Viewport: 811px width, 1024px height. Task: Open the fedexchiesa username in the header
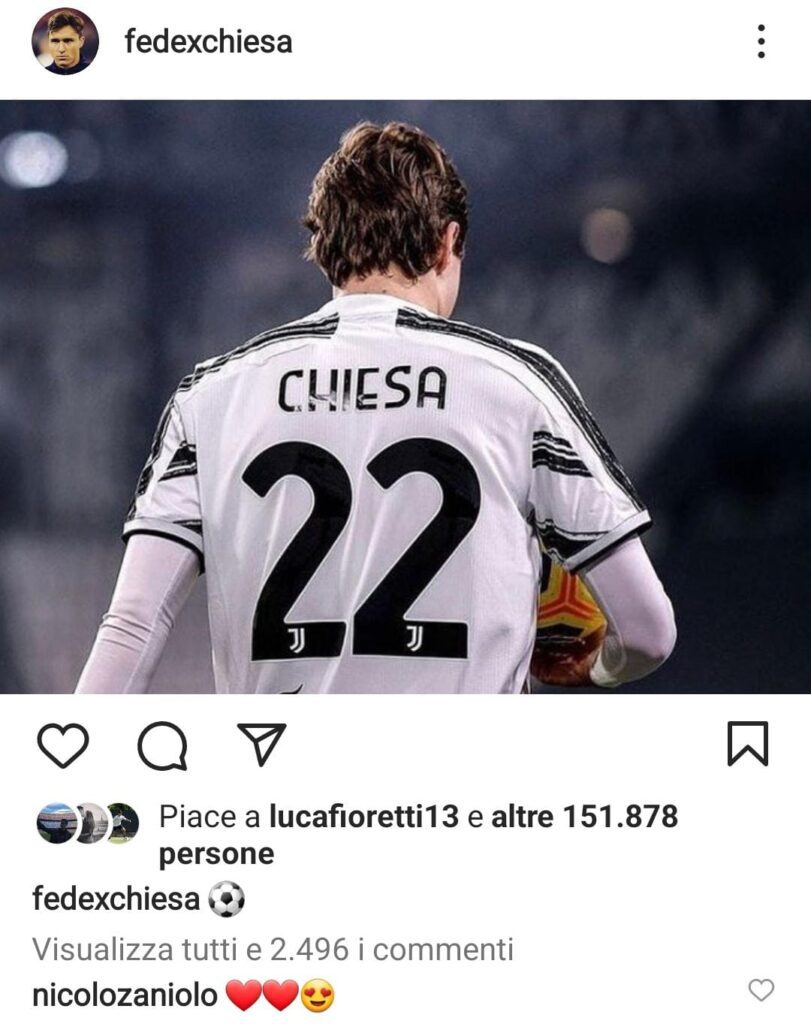(x=208, y=42)
